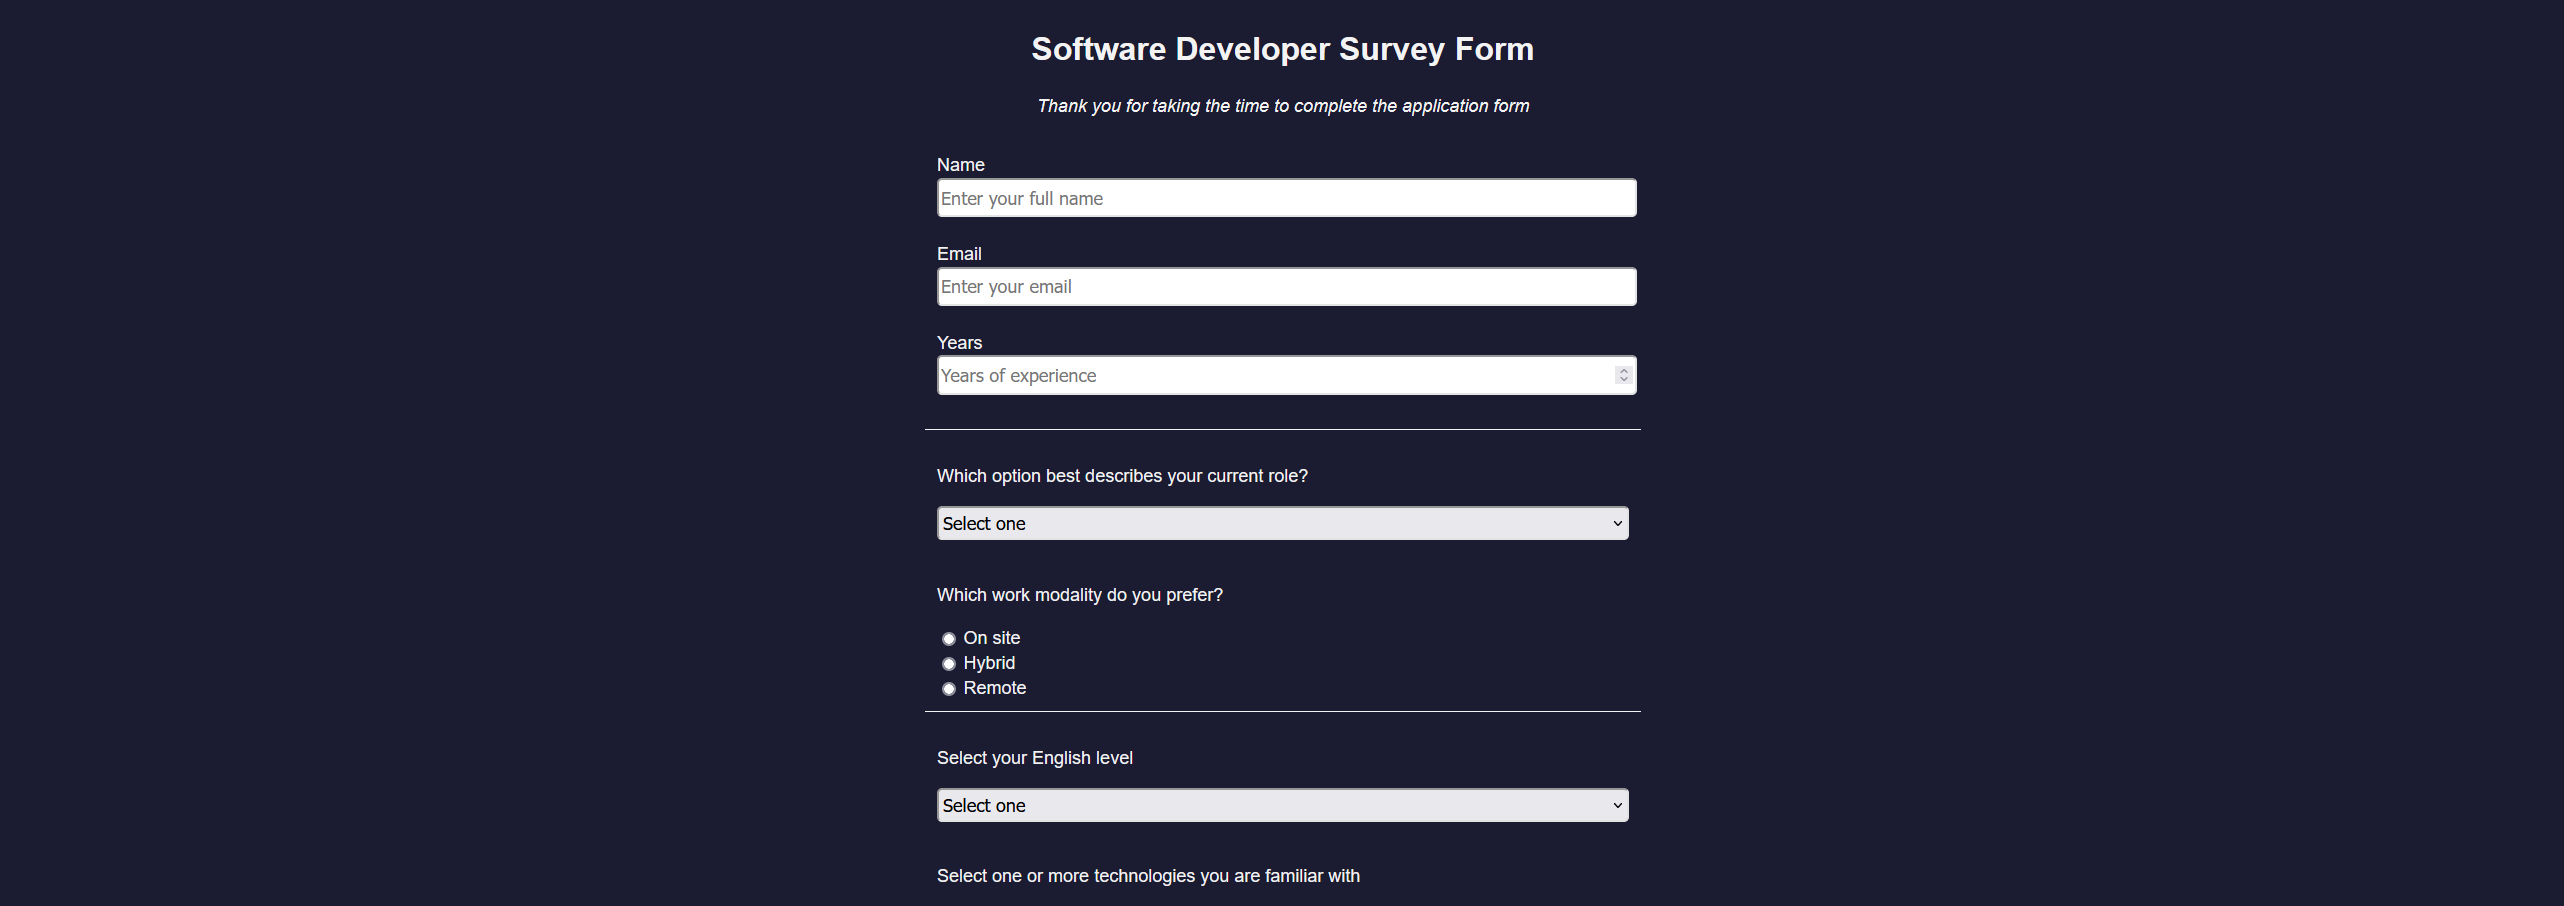Focus the Email entry field
This screenshot has width=2564, height=906.
1286,286
